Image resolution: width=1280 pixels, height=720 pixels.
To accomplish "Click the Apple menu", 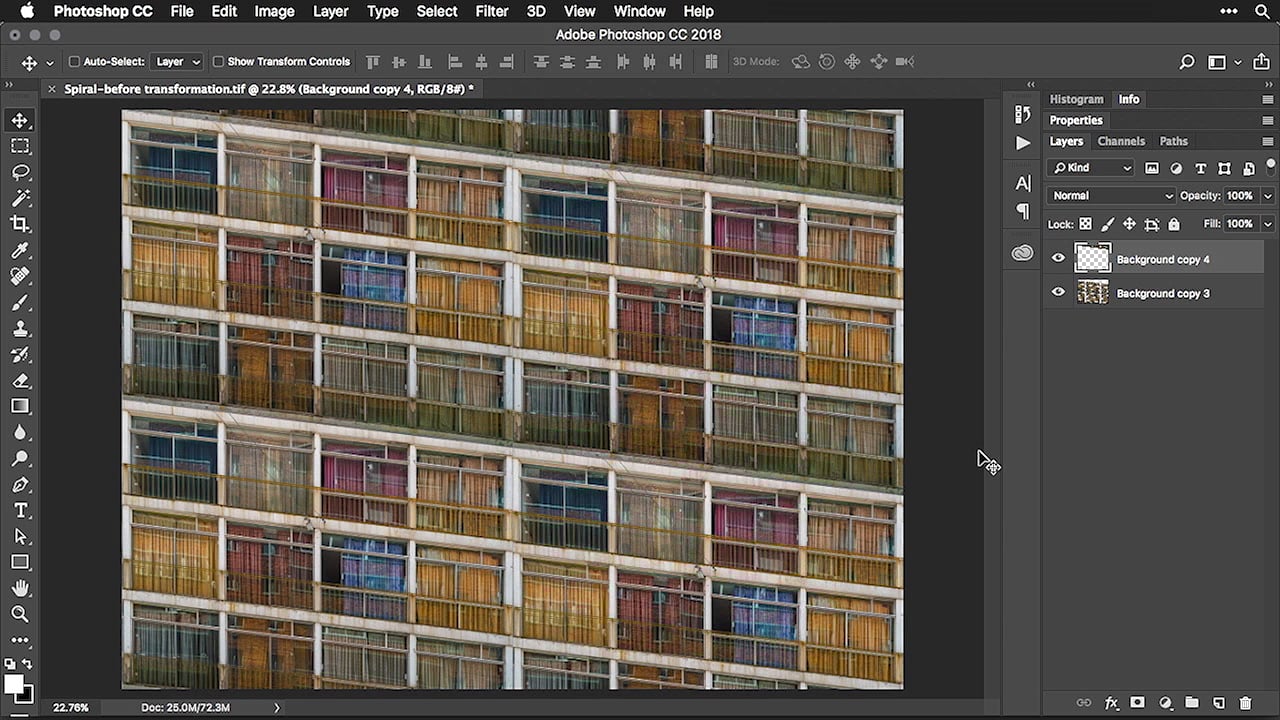I will click(x=27, y=11).
